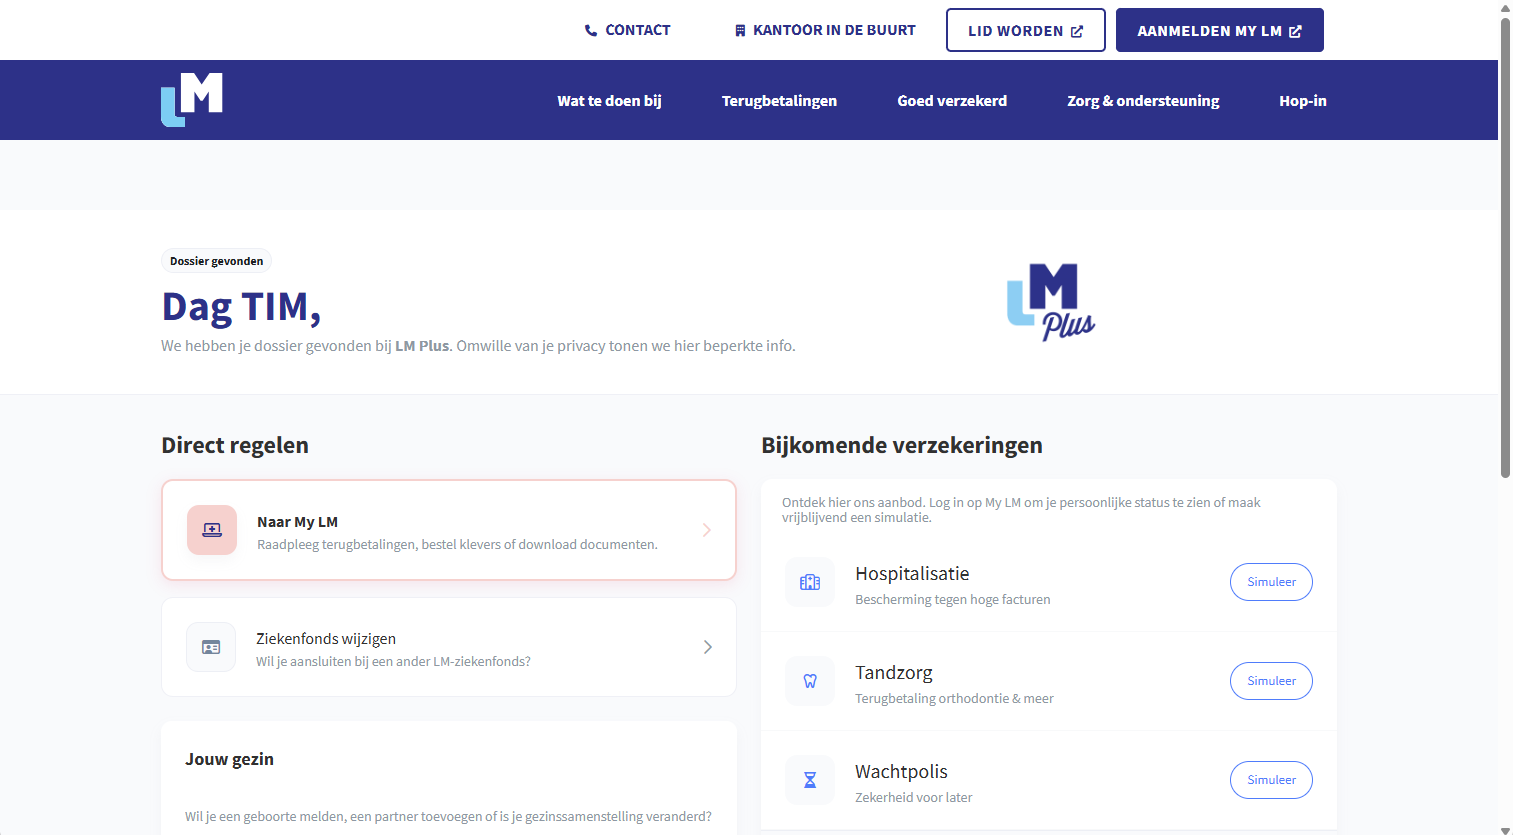
Task: Select the hospital icon beside Hospitalisatie
Action: [x=810, y=581]
